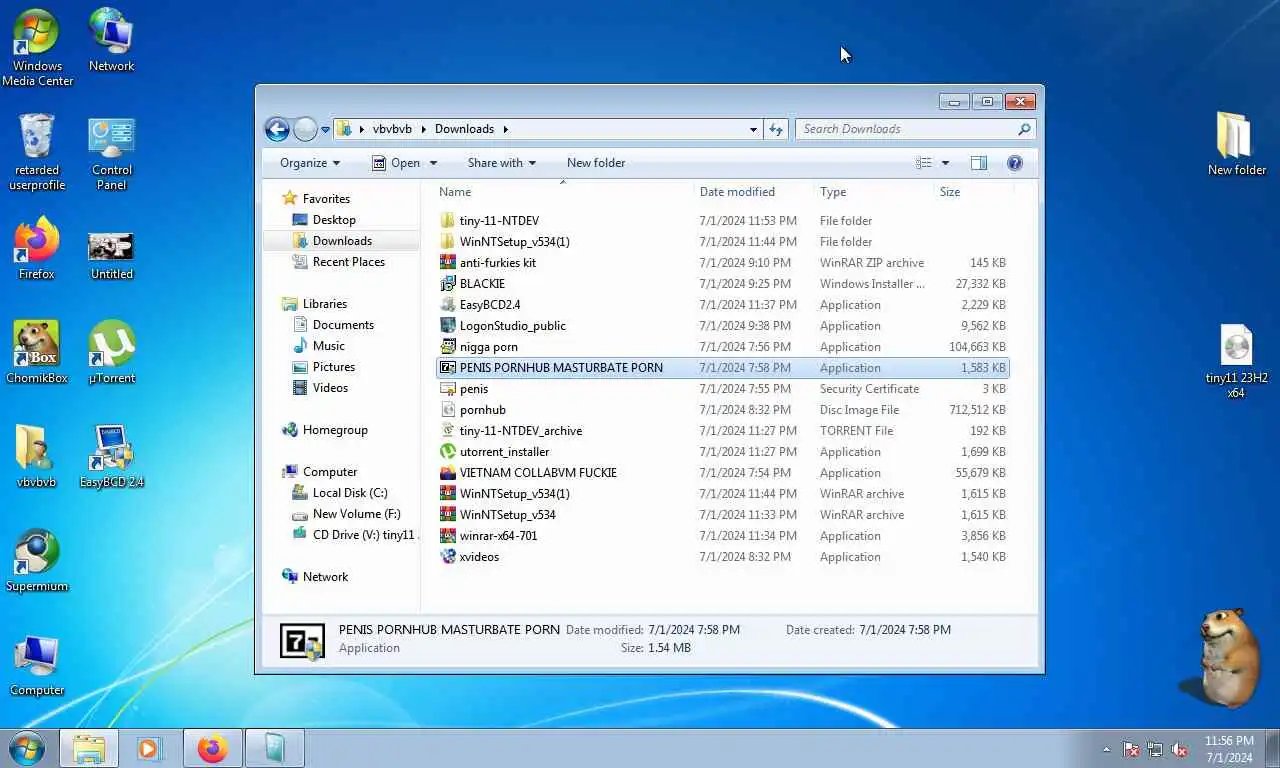Screen dimensions: 1280x768
Task: Click the tiny11 23H2 x64 disc image
Action: 1236,362
